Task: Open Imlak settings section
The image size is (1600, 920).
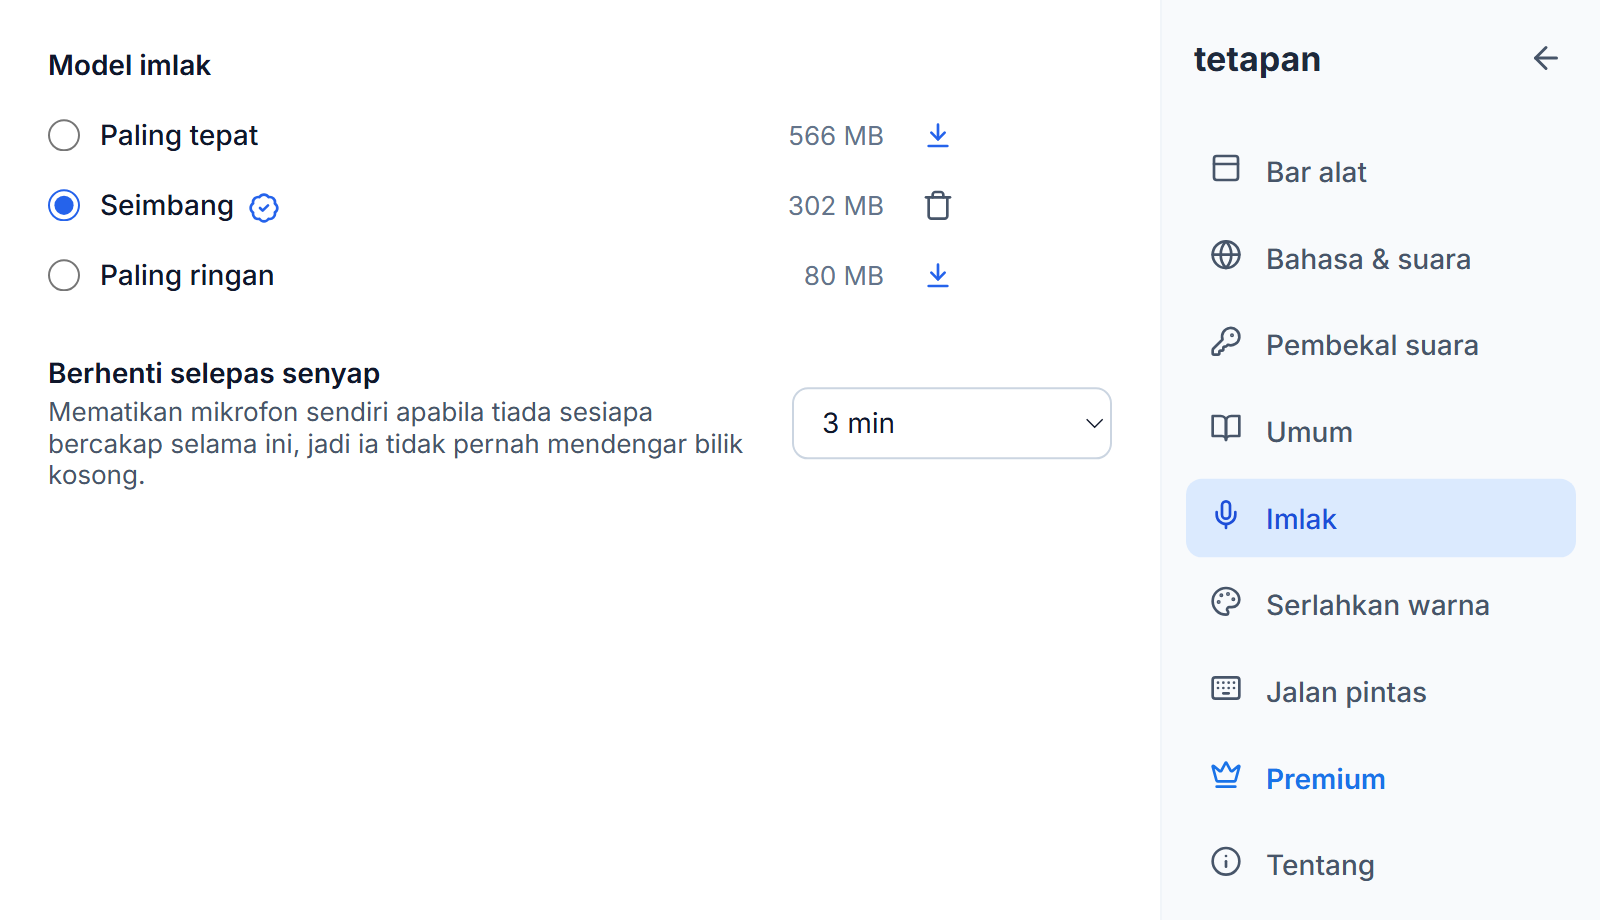Action: (1380, 518)
